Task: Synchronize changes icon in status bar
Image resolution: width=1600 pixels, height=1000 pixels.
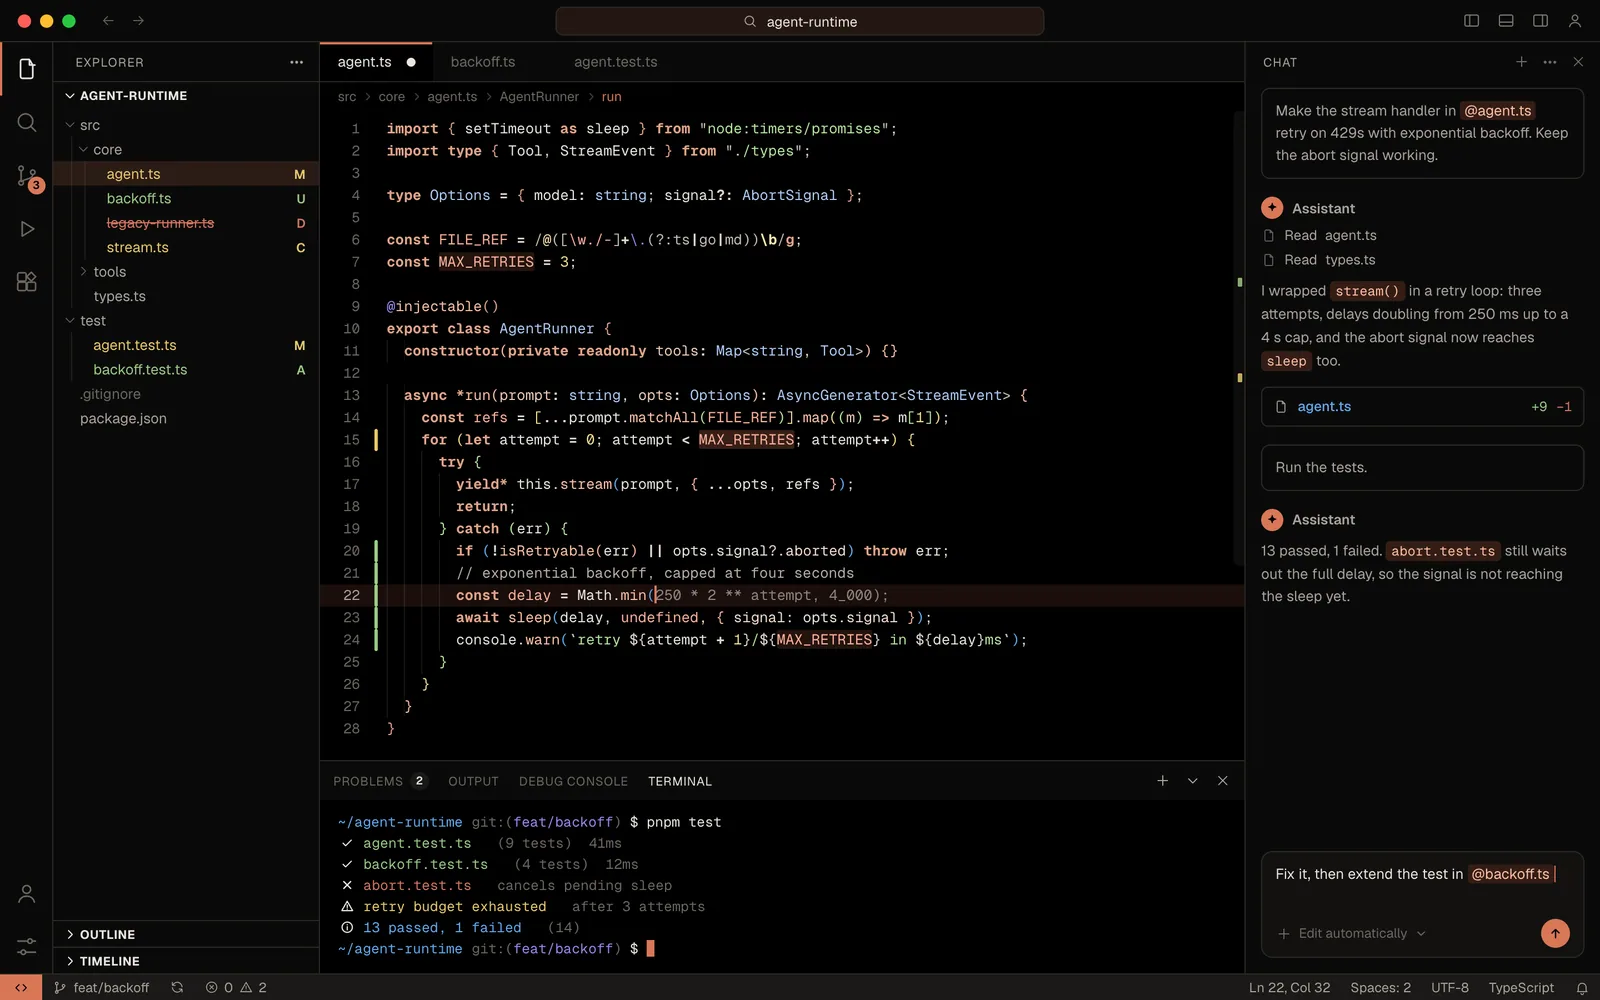Action: click(177, 987)
